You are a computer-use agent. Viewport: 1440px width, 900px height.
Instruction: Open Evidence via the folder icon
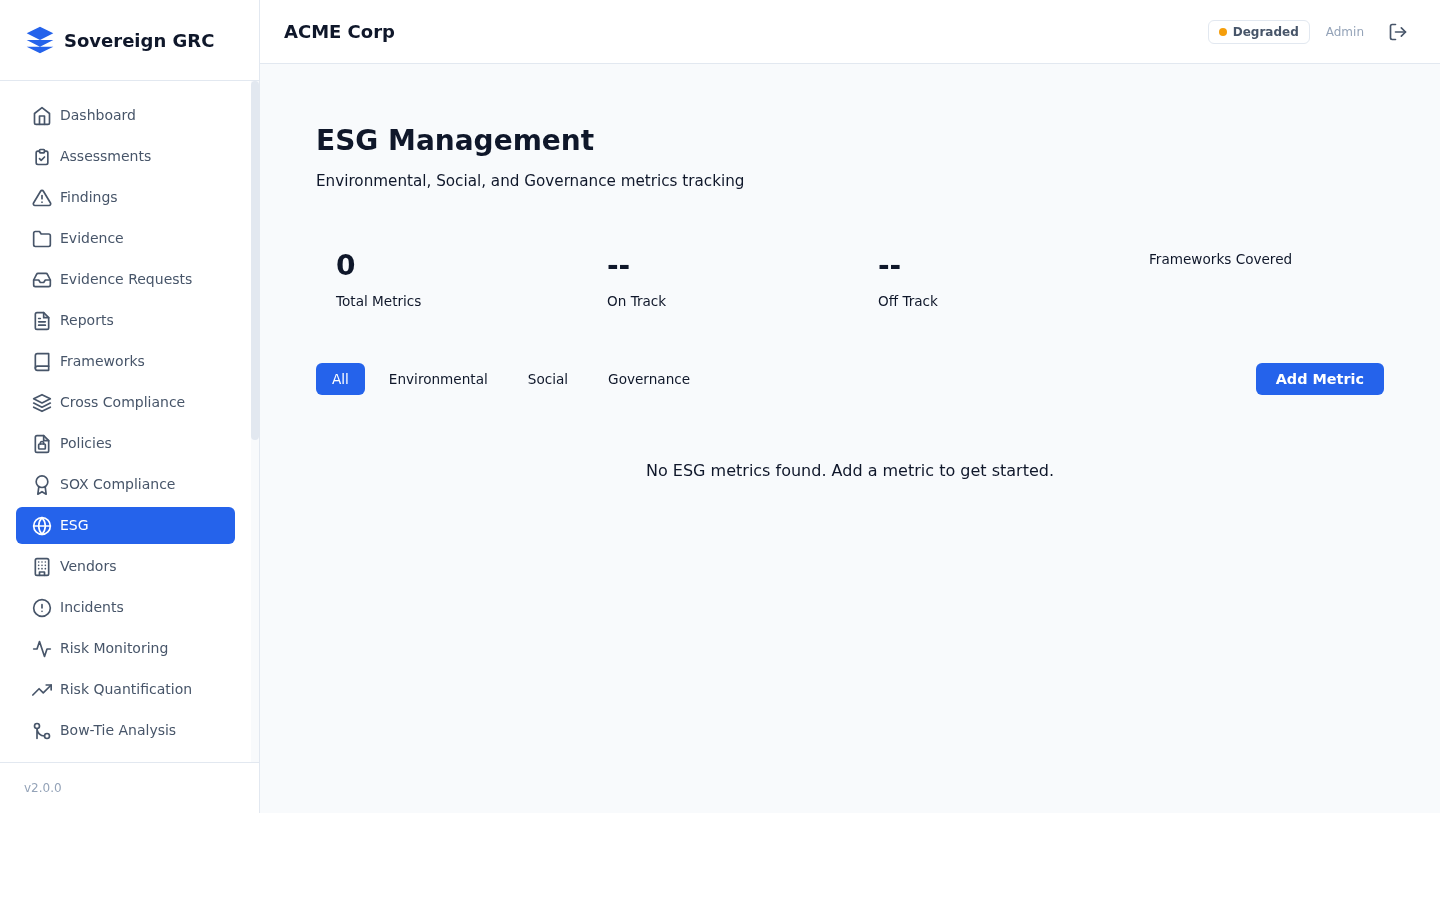click(42, 238)
